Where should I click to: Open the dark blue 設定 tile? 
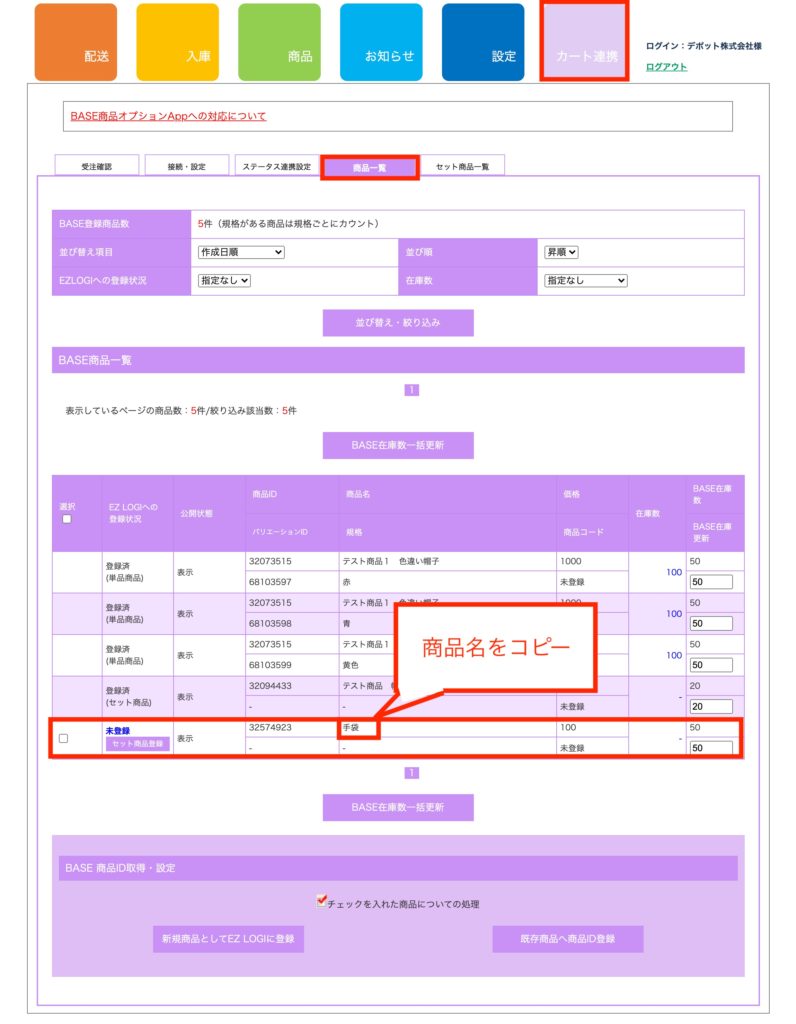coord(483,43)
